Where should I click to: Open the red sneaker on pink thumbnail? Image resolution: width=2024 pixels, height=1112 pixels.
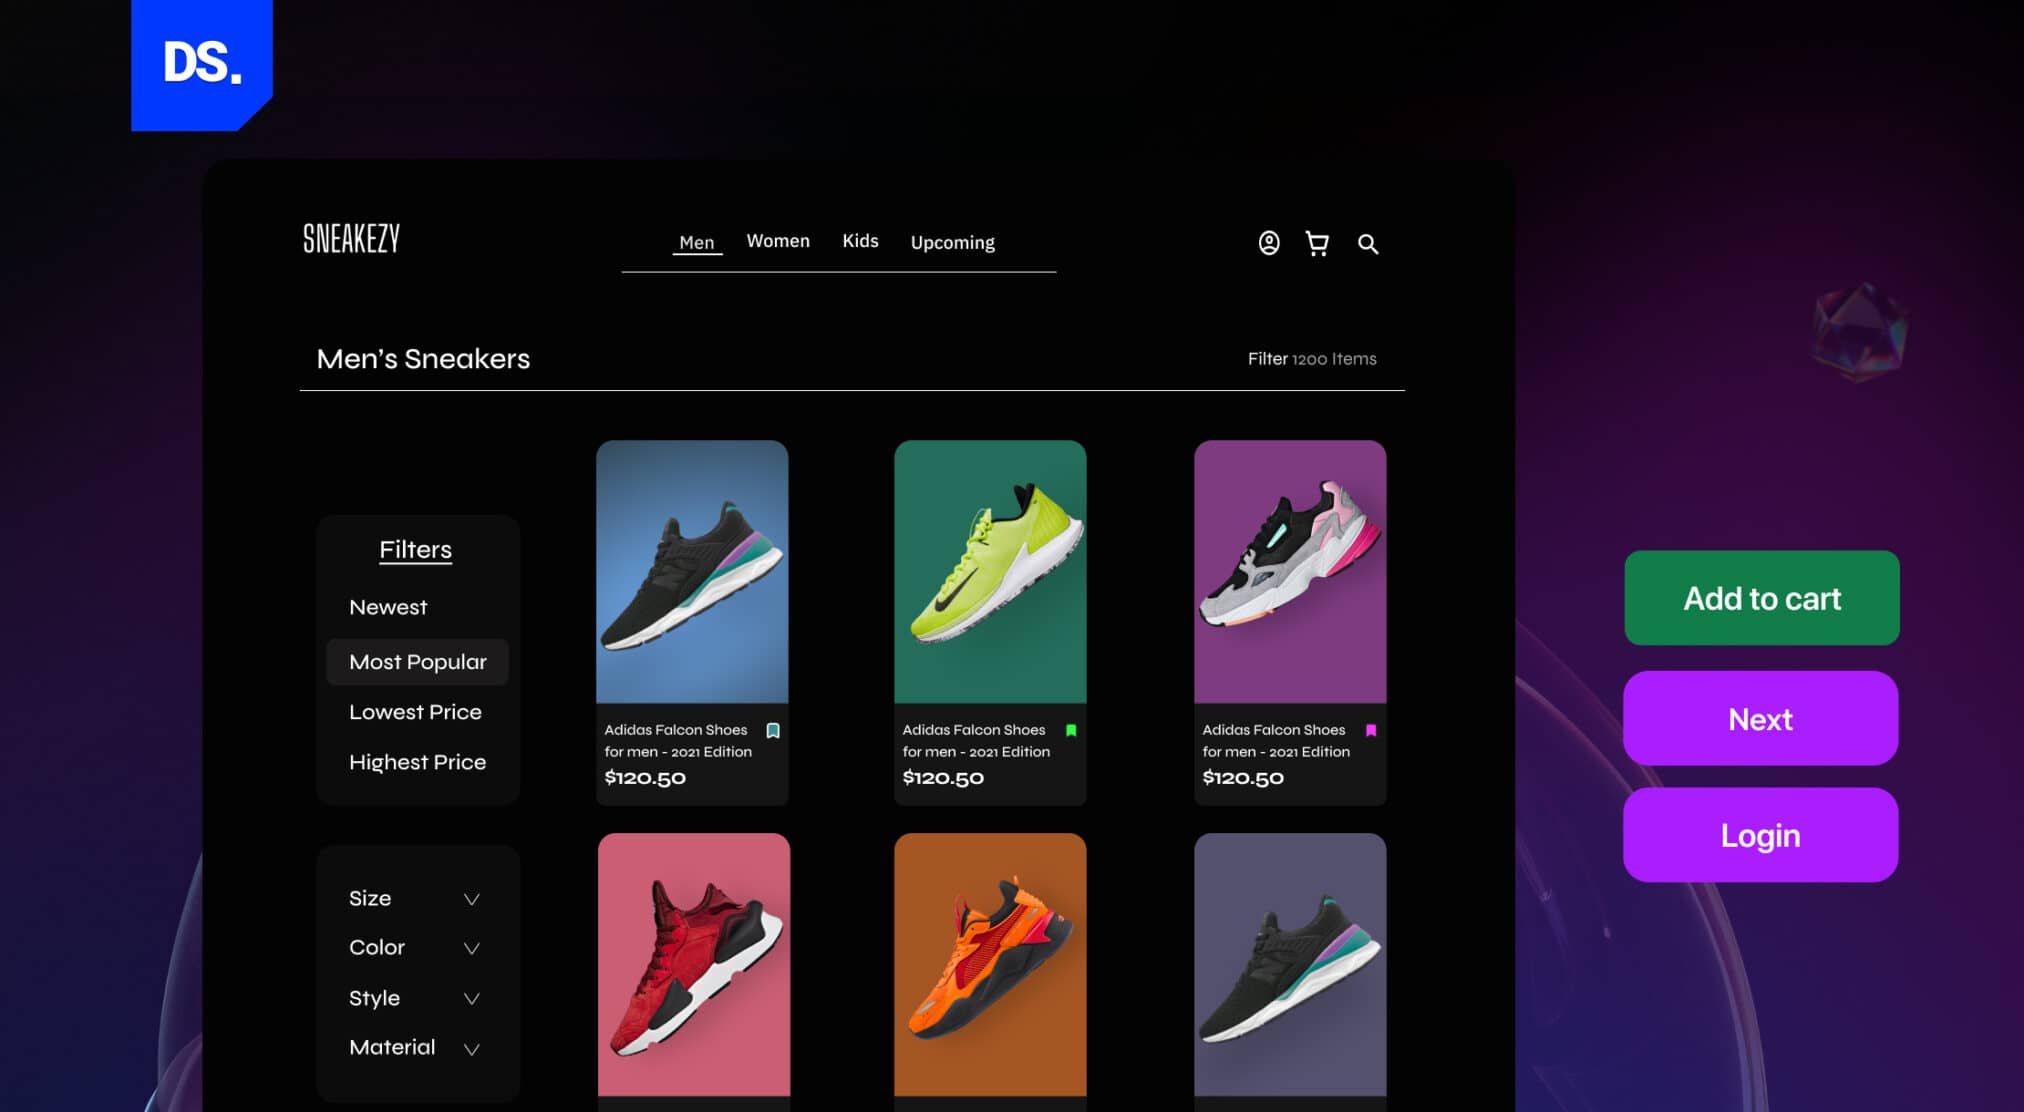[694, 965]
